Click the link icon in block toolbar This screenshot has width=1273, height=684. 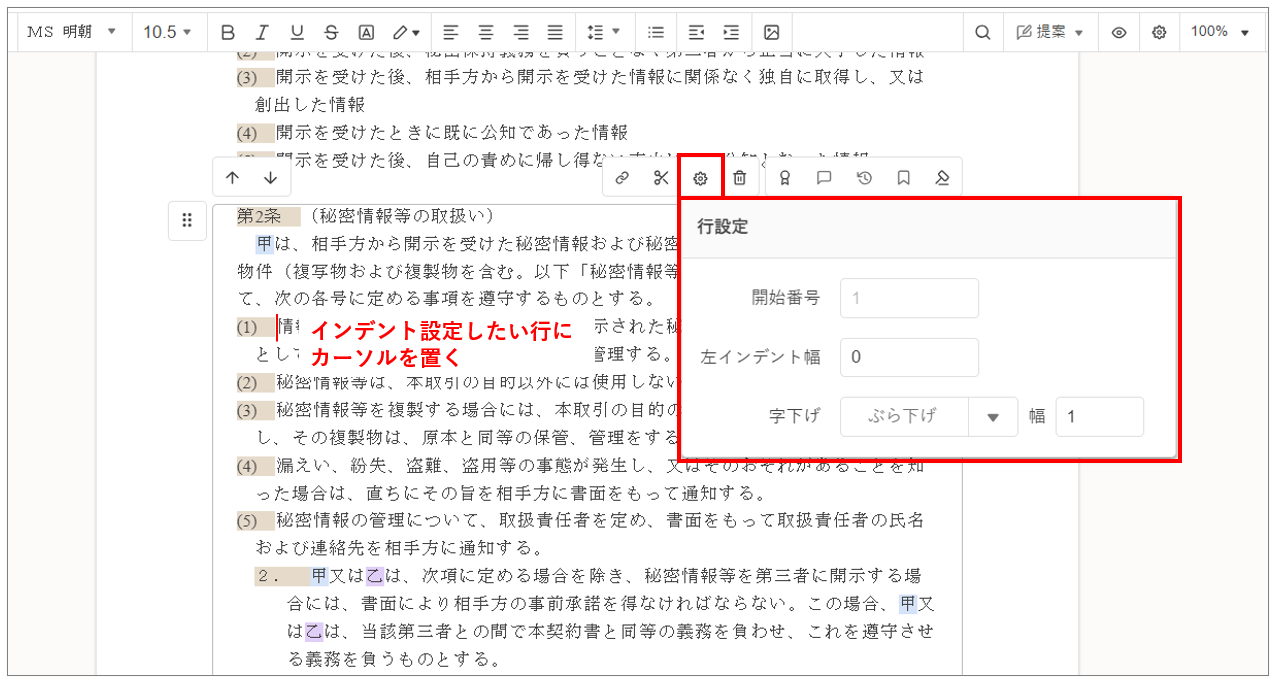coord(622,178)
